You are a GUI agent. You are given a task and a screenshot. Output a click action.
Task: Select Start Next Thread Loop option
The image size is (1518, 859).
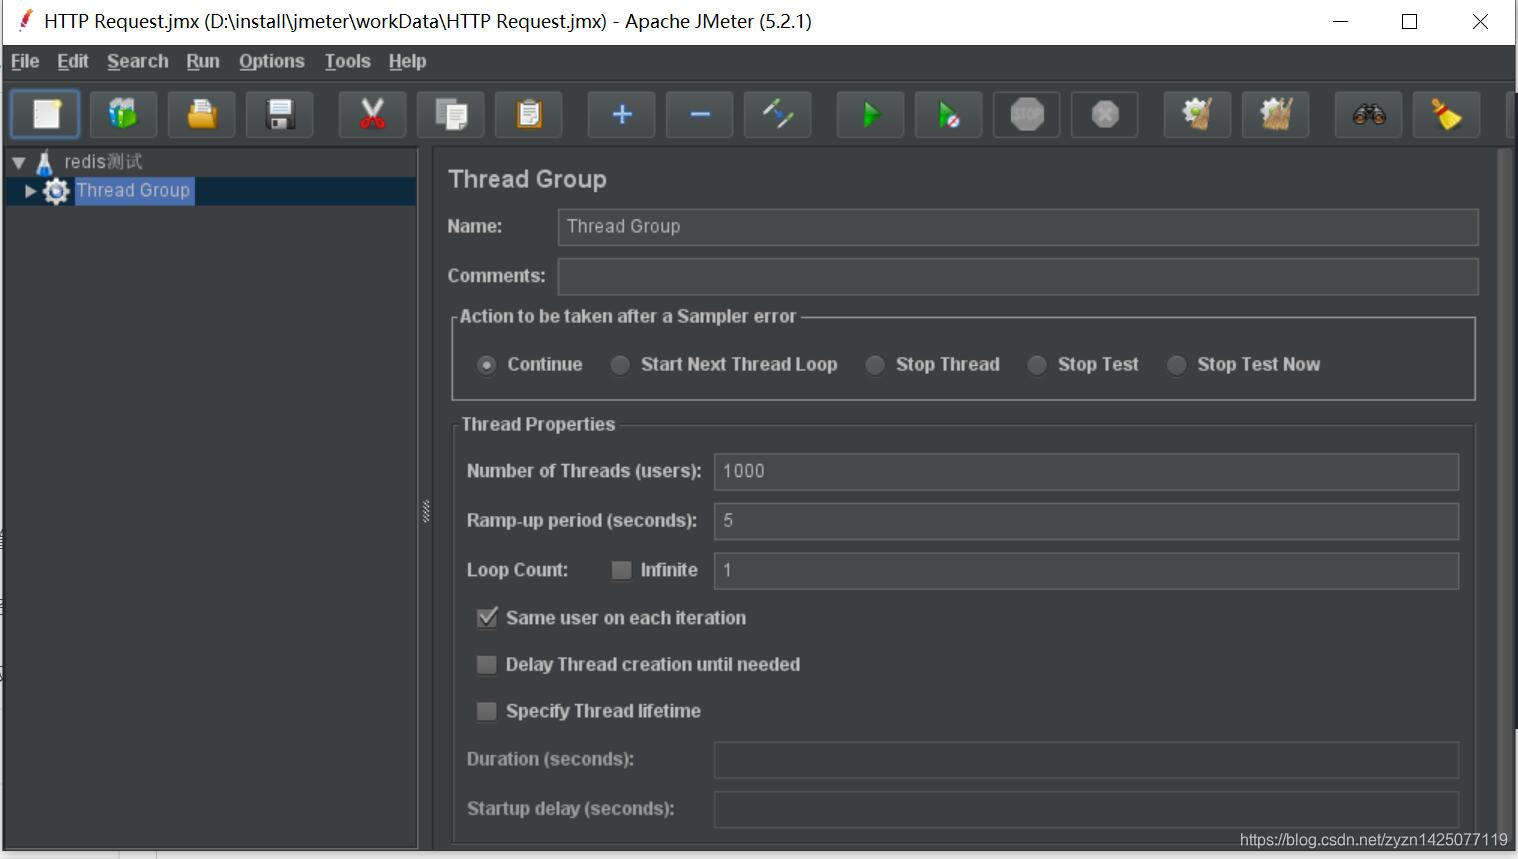[621, 365]
